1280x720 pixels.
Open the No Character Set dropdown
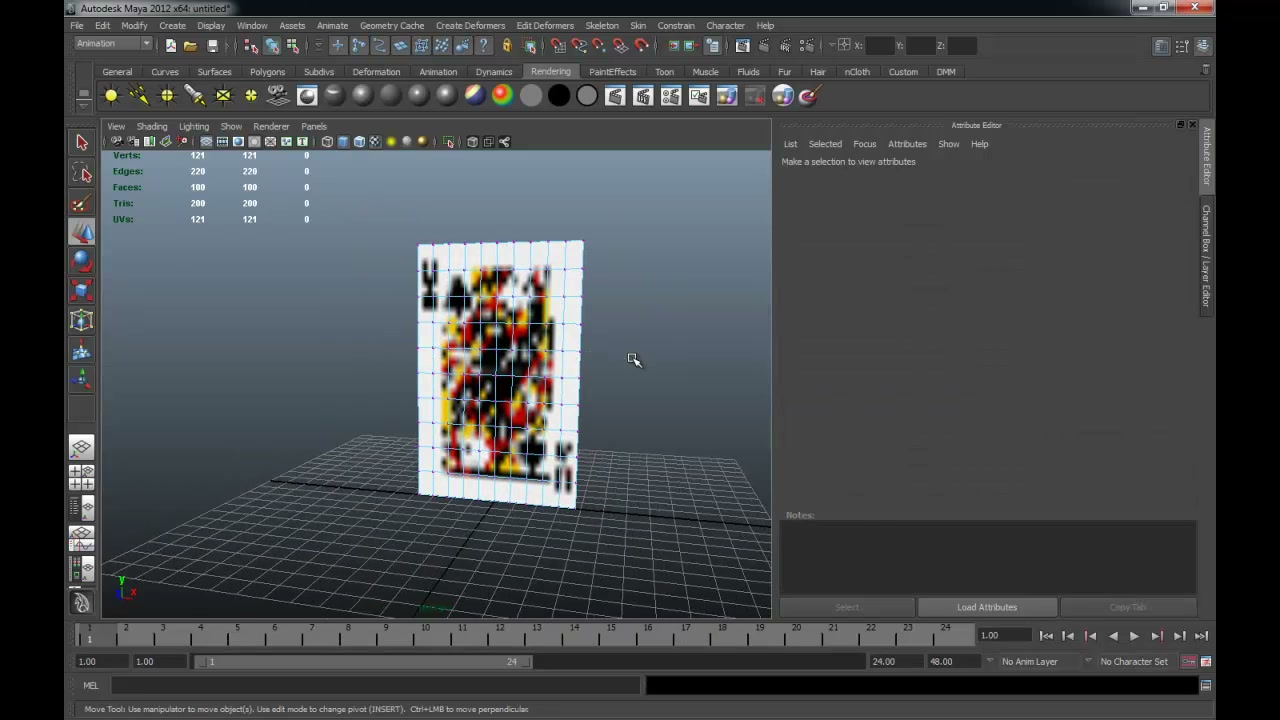tap(1133, 661)
